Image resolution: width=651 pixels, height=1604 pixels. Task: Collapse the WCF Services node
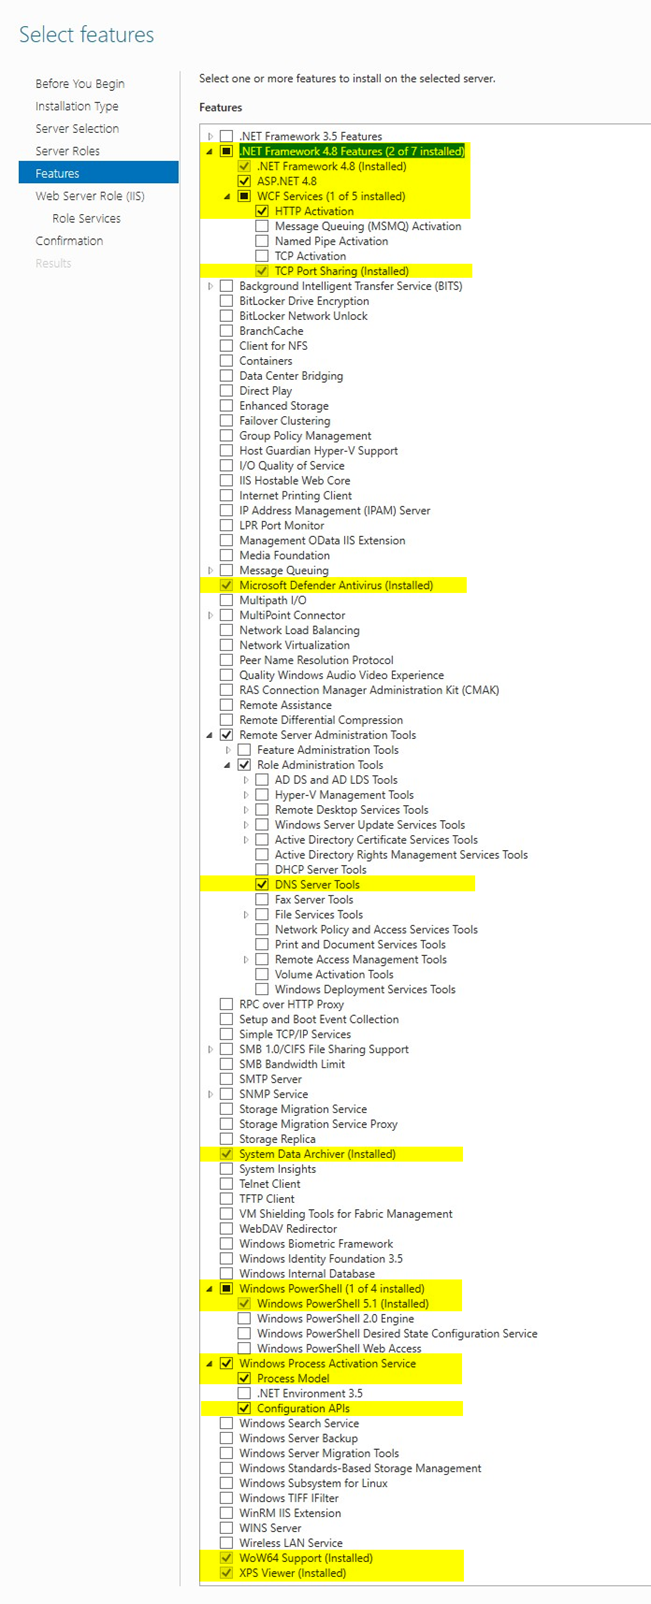coord(228,196)
